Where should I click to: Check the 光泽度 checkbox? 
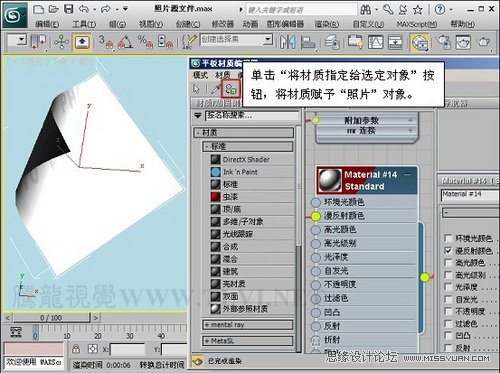[448, 287]
